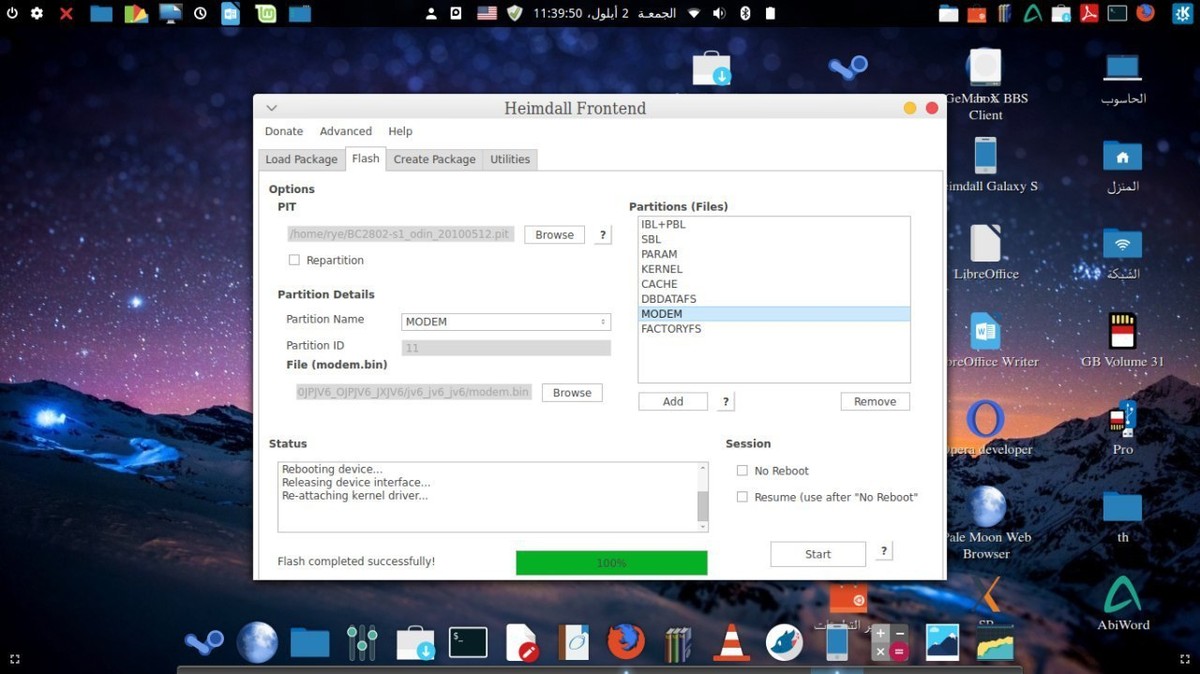
Task: Click the volume speaker icon in the top panel
Action: click(719, 13)
